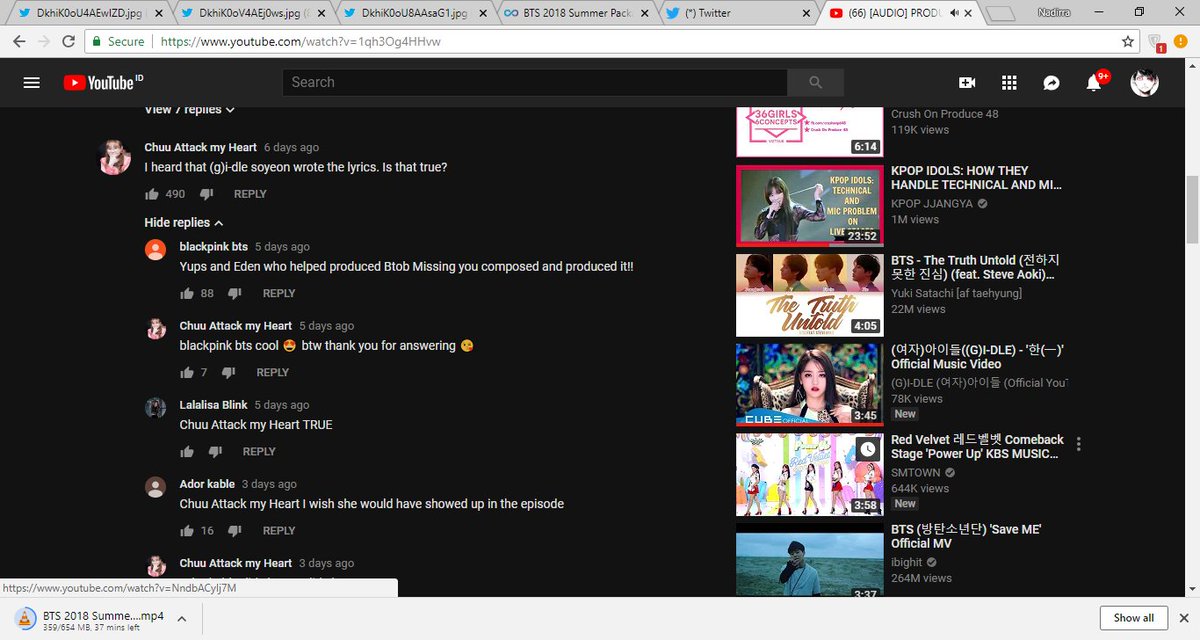1200x640 pixels.
Task: Reply to blackpink bts's comment
Action: click(x=279, y=293)
